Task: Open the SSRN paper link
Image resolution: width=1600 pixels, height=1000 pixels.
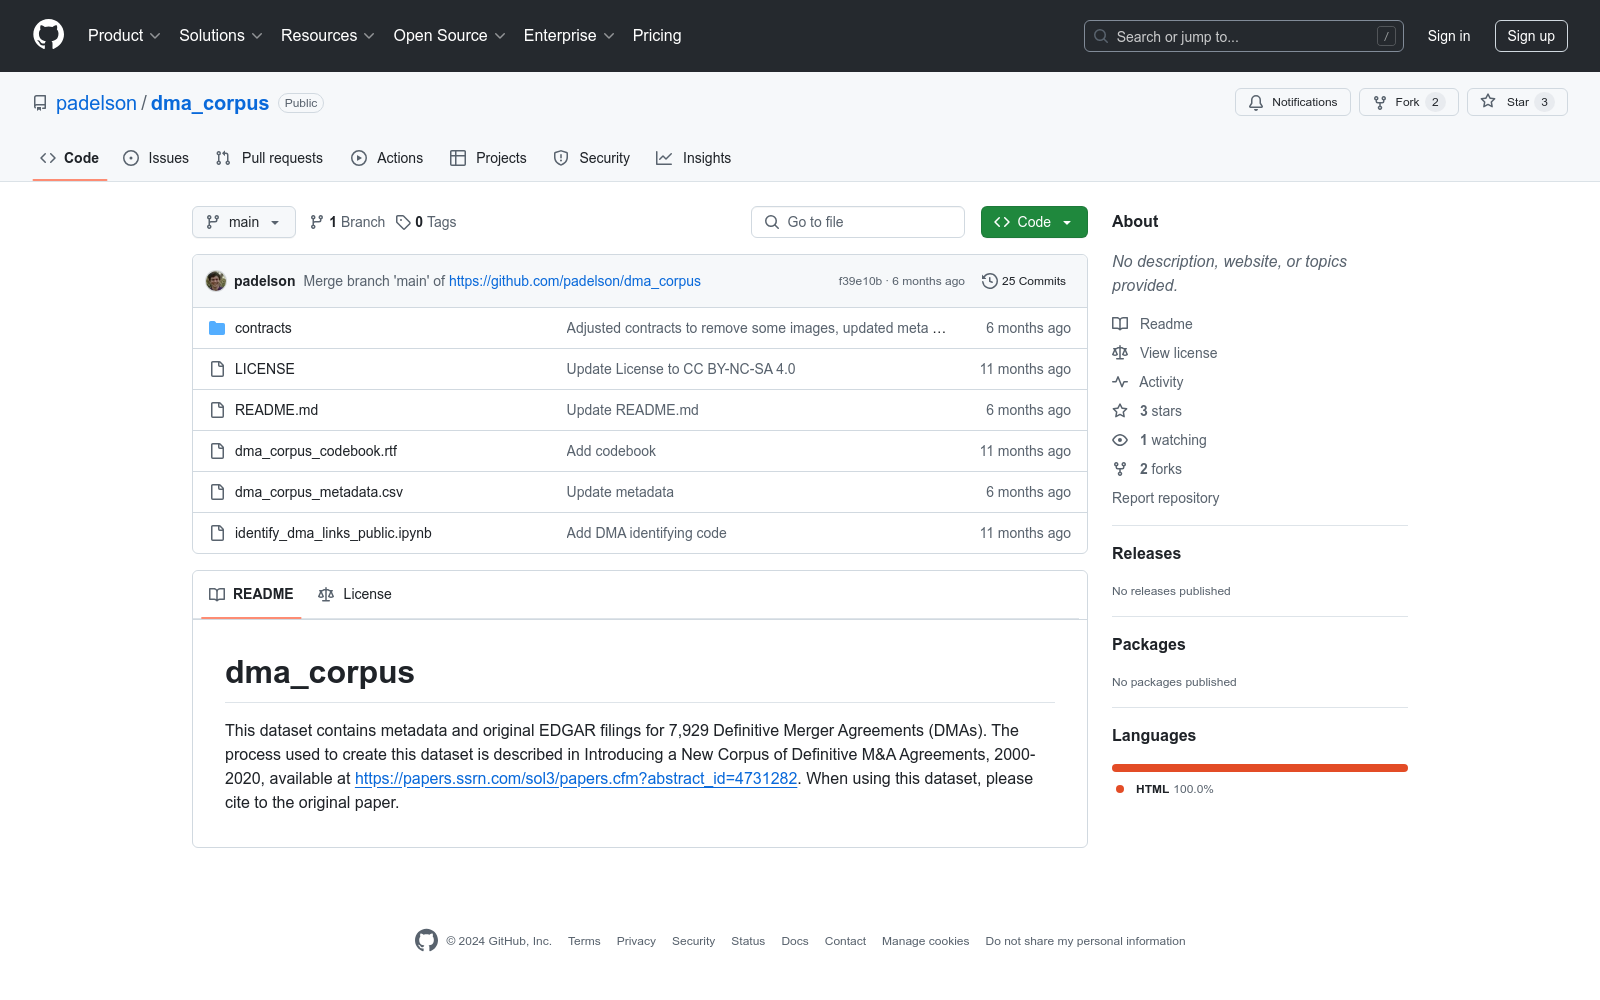Action: (576, 778)
